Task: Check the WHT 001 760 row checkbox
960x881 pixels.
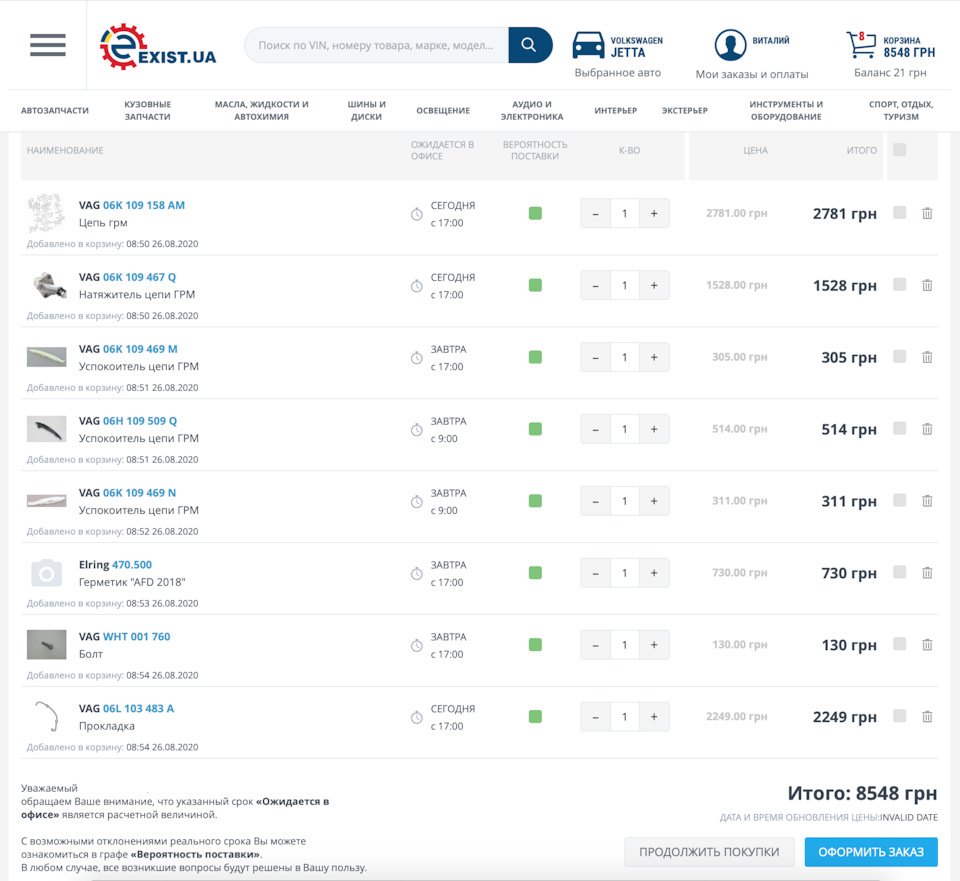Action: tap(899, 643)
